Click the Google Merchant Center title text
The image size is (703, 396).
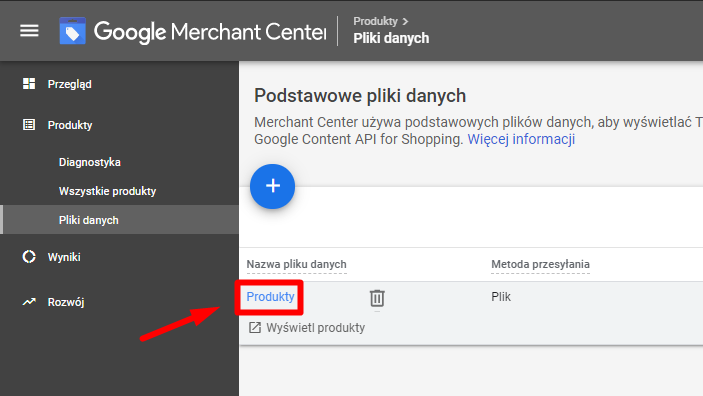210,32
